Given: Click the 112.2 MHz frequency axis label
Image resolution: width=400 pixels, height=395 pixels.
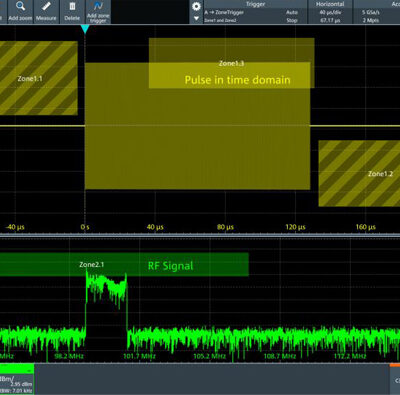Looking at the screenshot, I should click(350, 356).
